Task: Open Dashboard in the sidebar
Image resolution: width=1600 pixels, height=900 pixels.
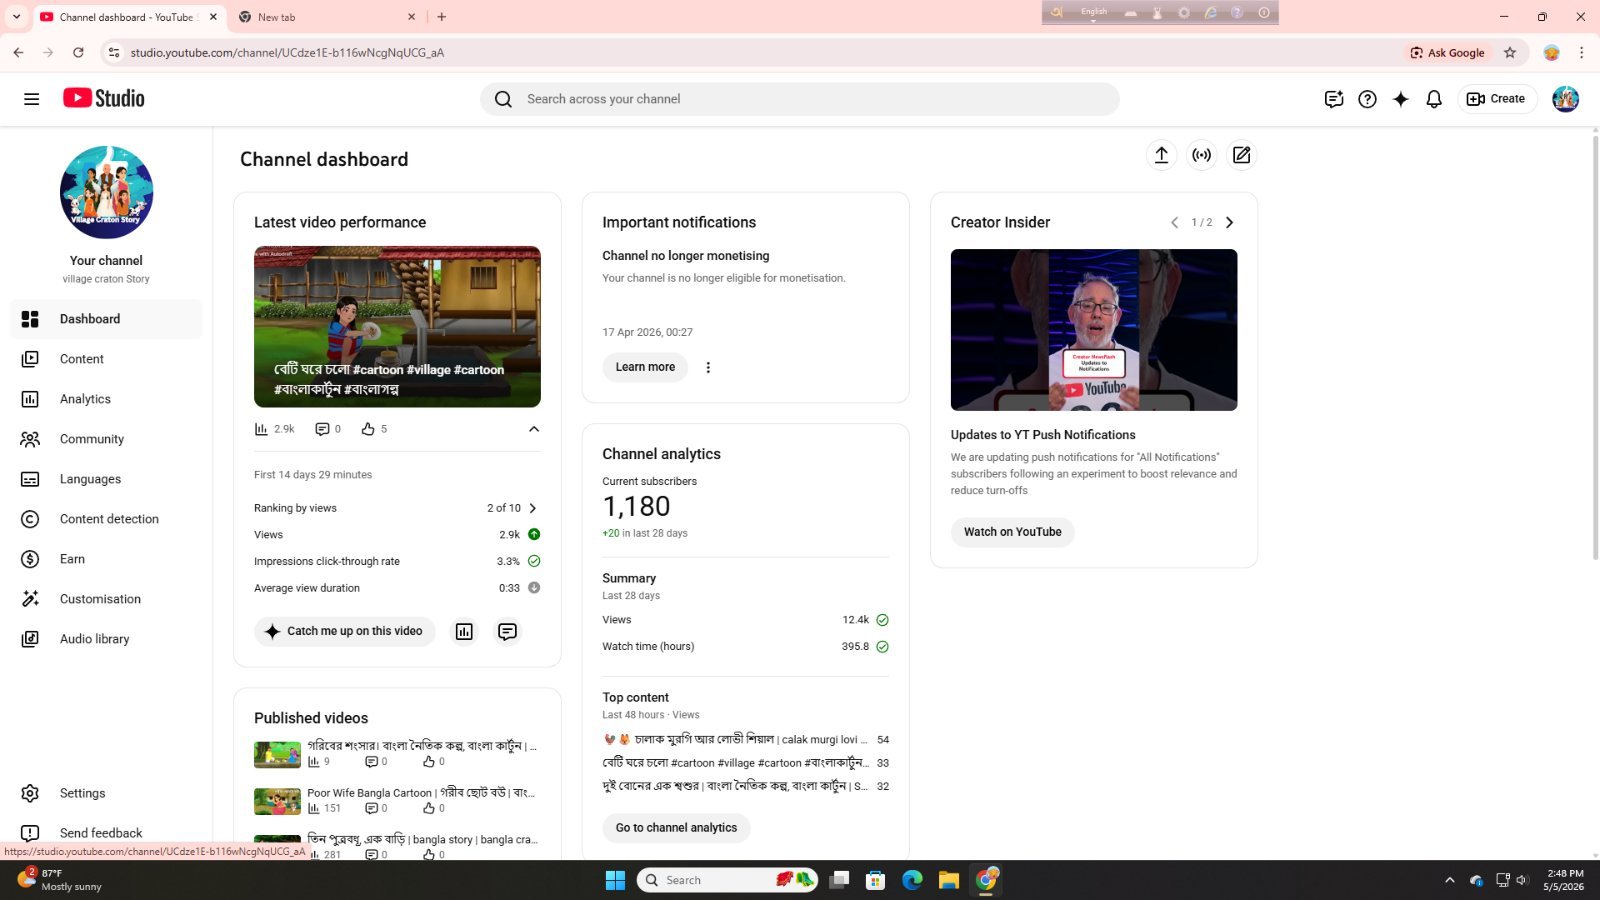Action: pyautogui.click(x=106, y=319)
